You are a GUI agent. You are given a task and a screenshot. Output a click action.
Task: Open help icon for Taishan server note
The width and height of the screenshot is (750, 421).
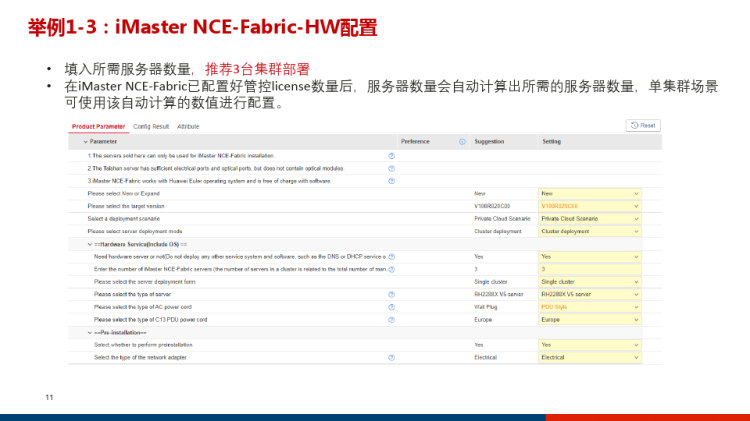tap(391, 168)
